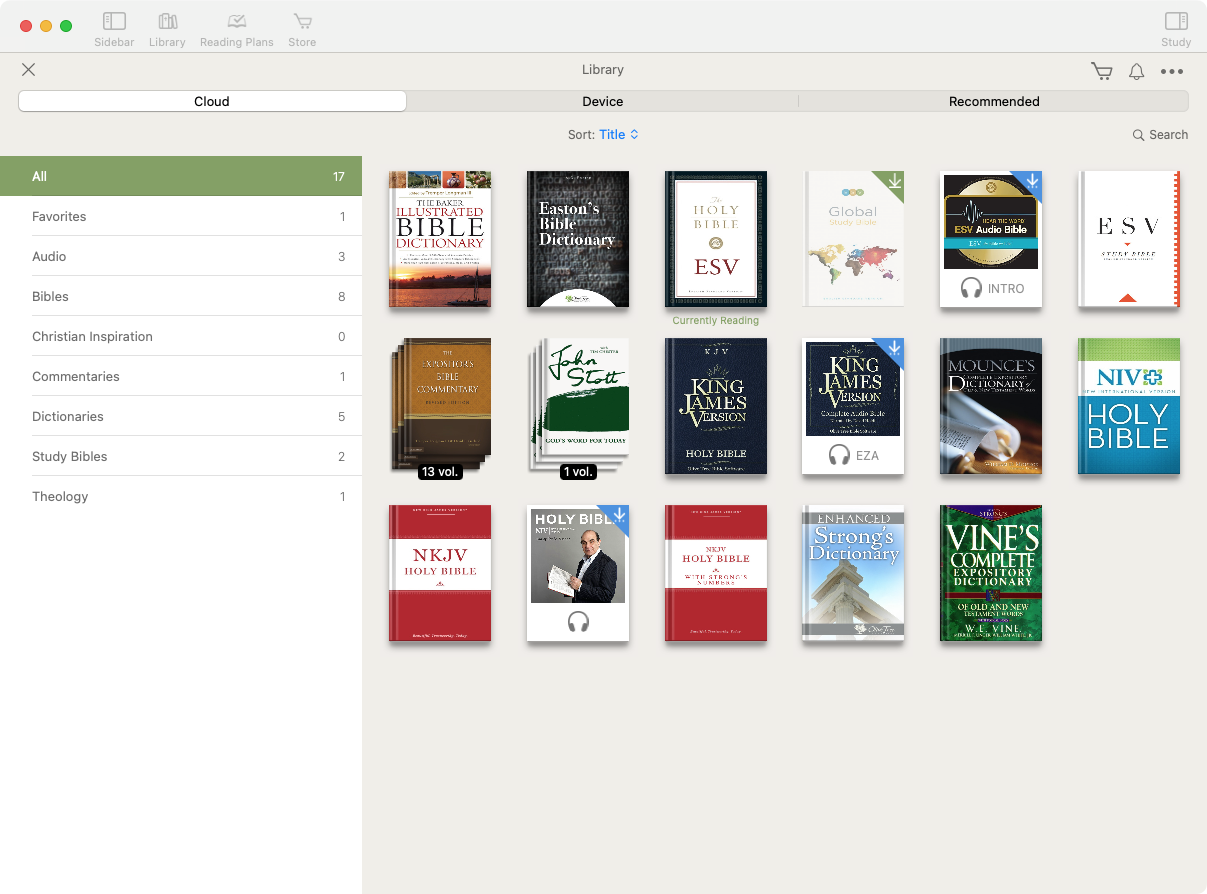Switch to the Device tab

click(603, 101)
